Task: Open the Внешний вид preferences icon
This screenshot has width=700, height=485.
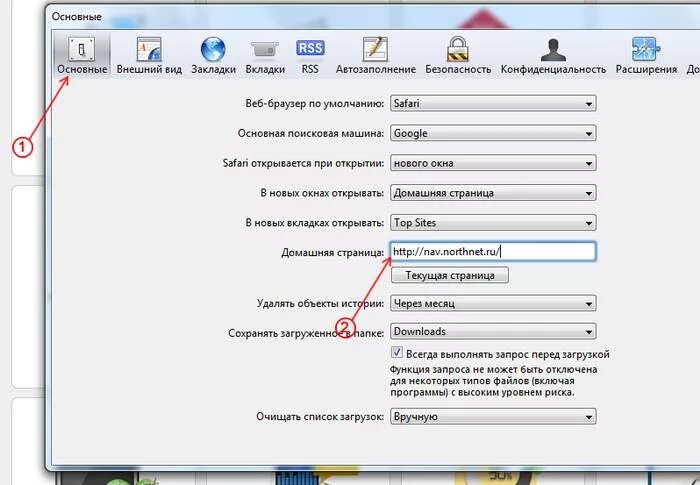Action: tap(149, 49)
